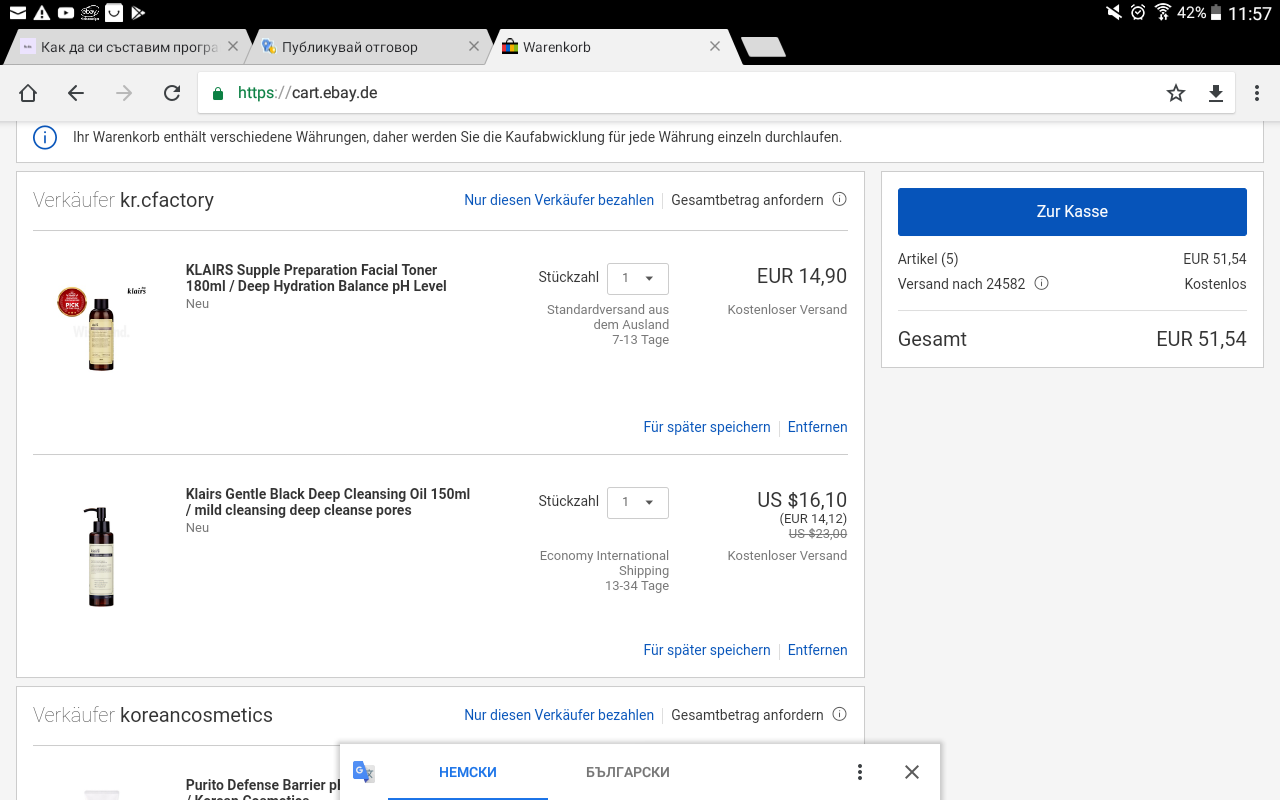Screen dimensions: 1280x800
Task: Bookmark this page with the star icon
Action: pyautogui.click(x=1176, y=93)
